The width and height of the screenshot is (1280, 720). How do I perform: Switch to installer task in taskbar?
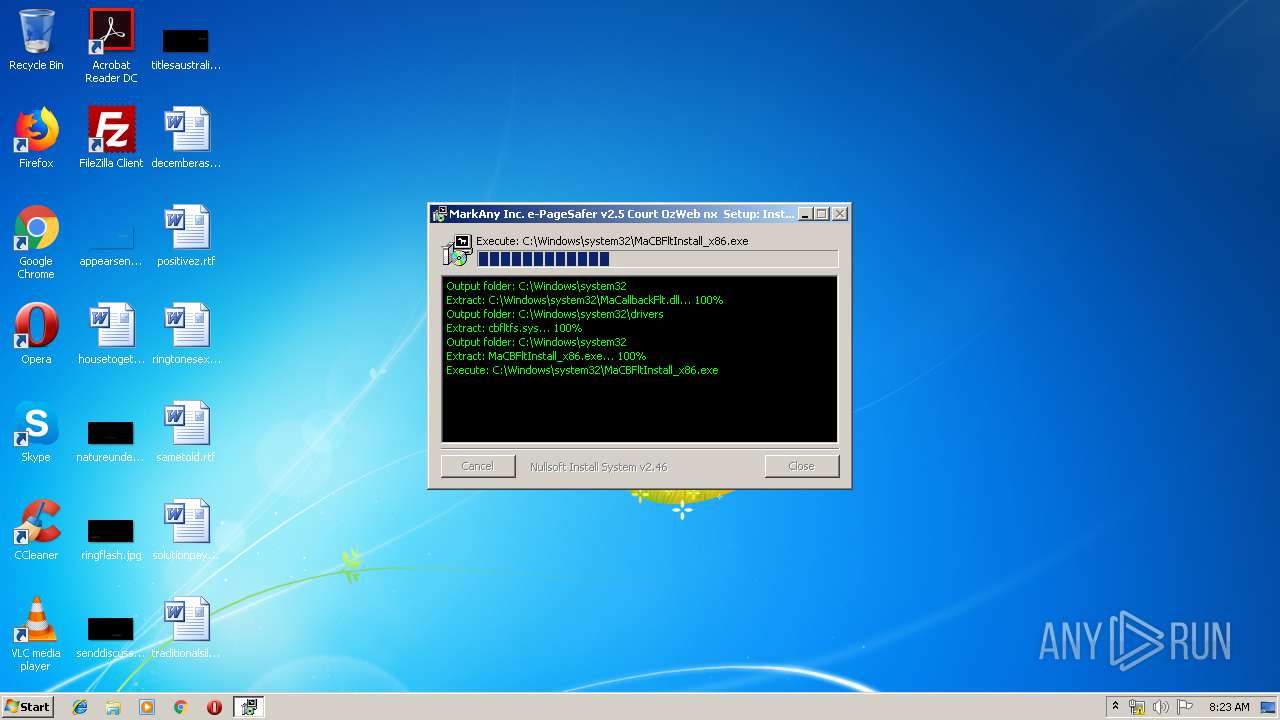click(249, 707)
